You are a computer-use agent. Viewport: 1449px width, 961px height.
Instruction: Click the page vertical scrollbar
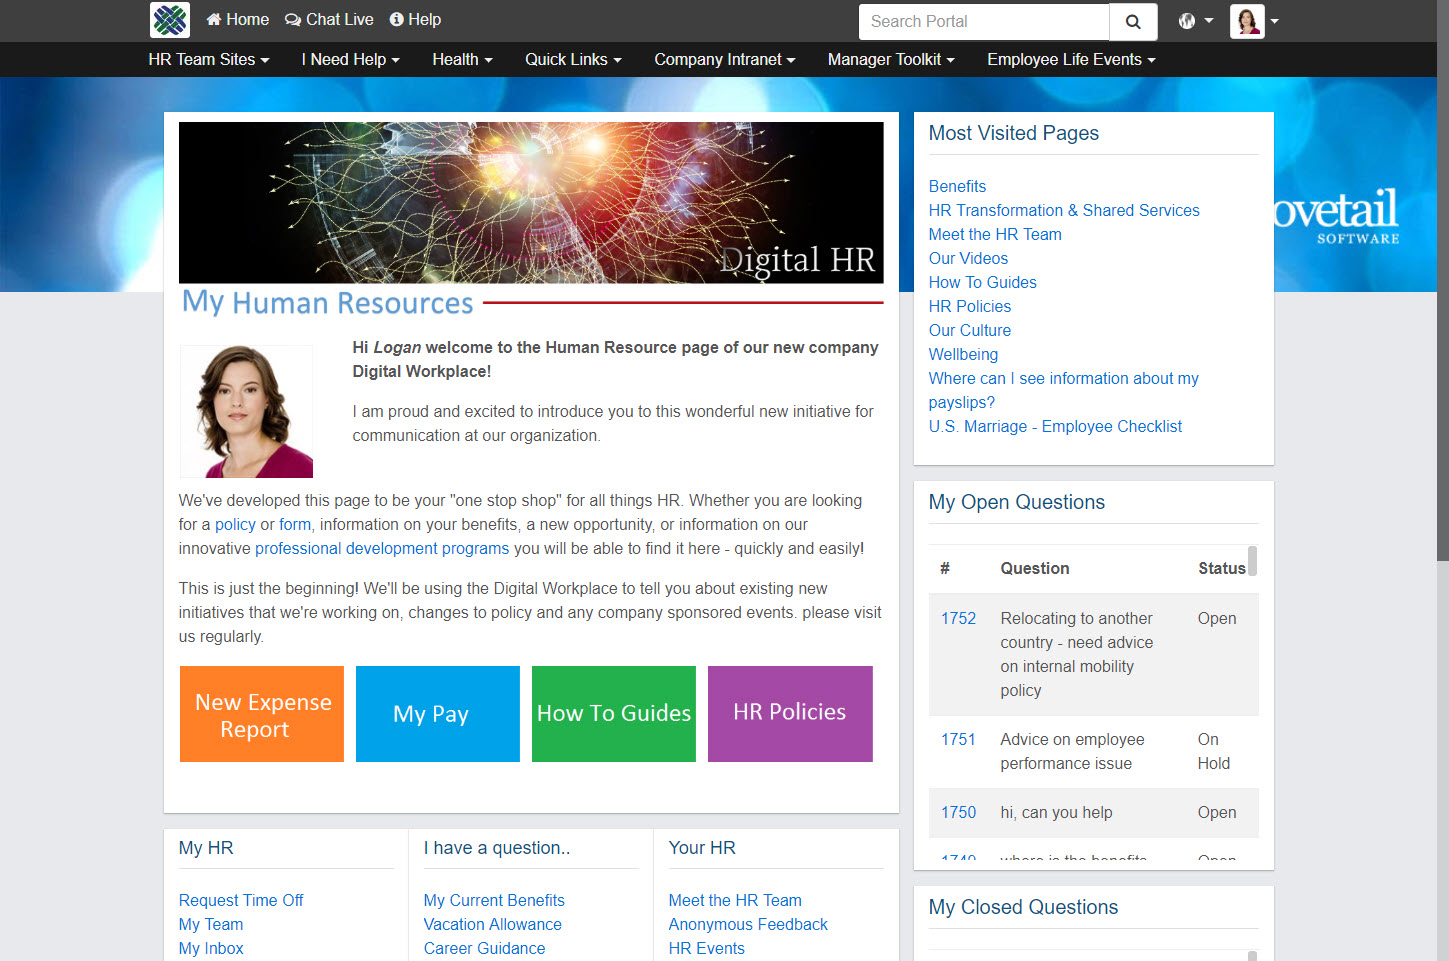1442,280
